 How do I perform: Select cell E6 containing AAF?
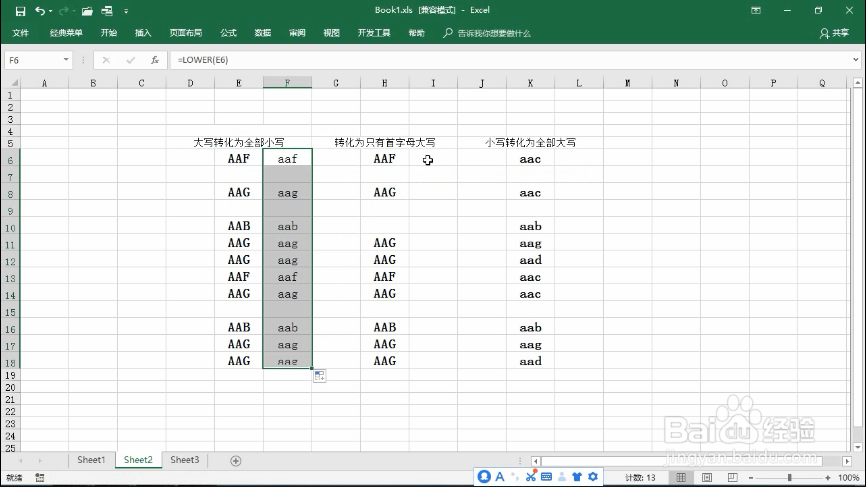pyautogui.click(x=239, y=159)
